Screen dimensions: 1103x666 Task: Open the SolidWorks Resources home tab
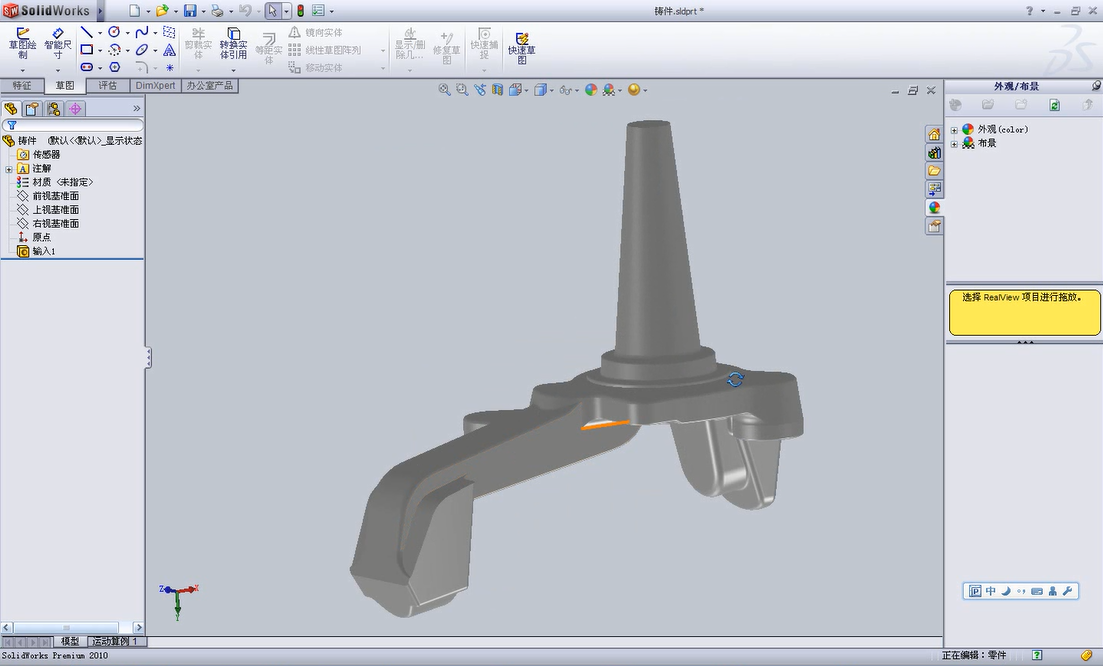pos(933,134)
